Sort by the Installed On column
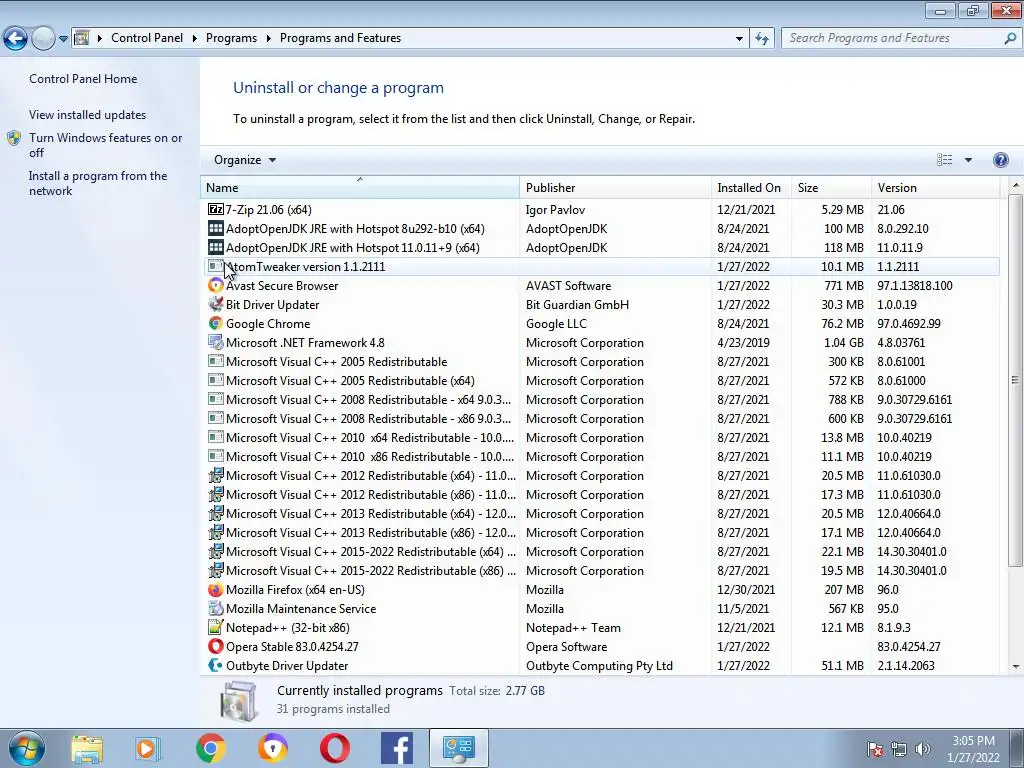The image size is (1024, 768). [x=751, y=187]
